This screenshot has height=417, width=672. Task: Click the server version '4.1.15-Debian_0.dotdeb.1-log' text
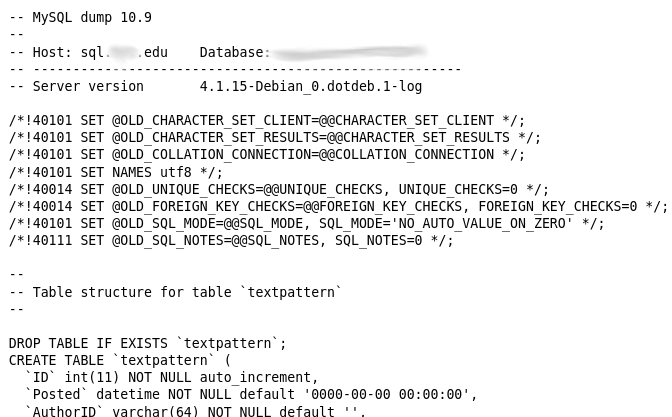[x=311, y=87]
